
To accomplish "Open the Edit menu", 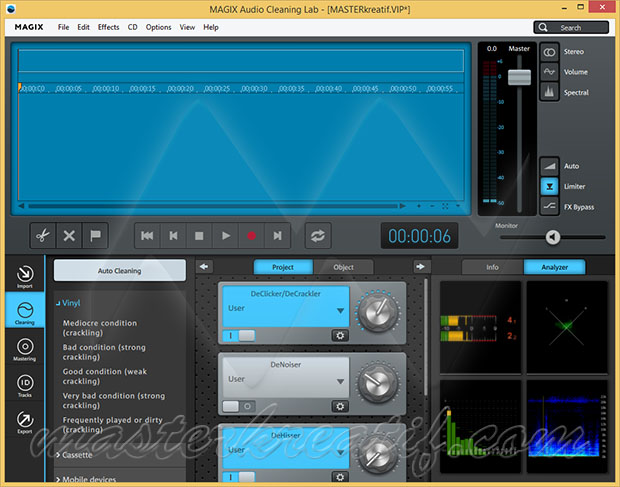I will 83,27.
